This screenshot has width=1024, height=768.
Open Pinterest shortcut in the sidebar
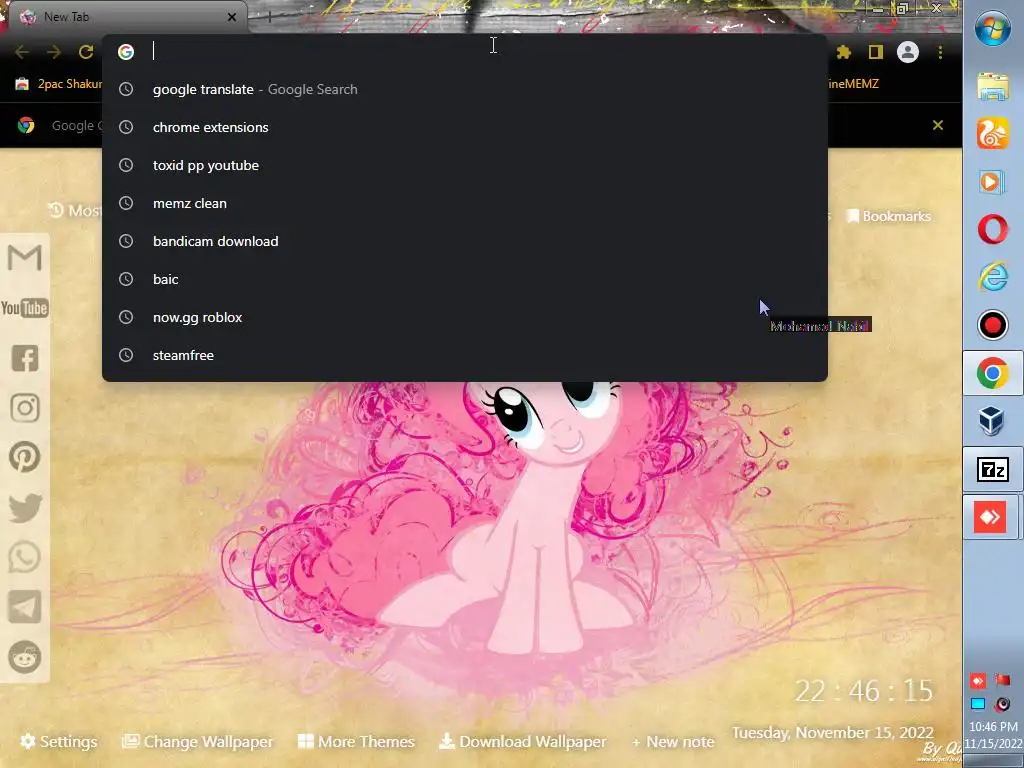25,457
